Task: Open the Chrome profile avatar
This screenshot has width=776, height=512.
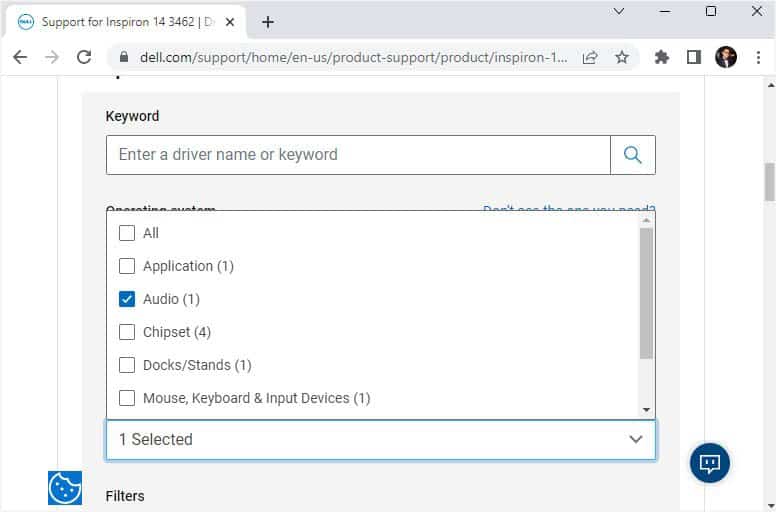Action: pyautogui.click(x=726, y=57)
